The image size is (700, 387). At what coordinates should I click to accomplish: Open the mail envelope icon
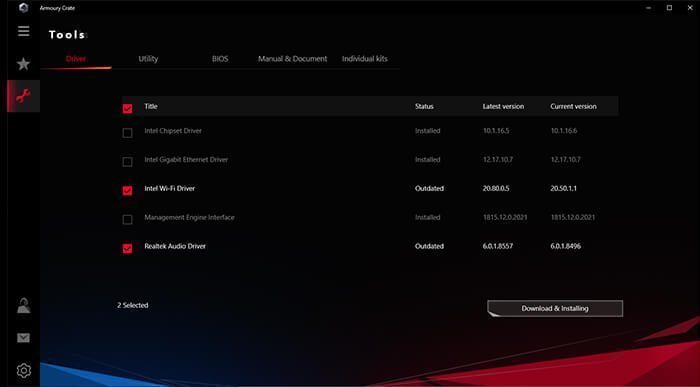(24, 338)
